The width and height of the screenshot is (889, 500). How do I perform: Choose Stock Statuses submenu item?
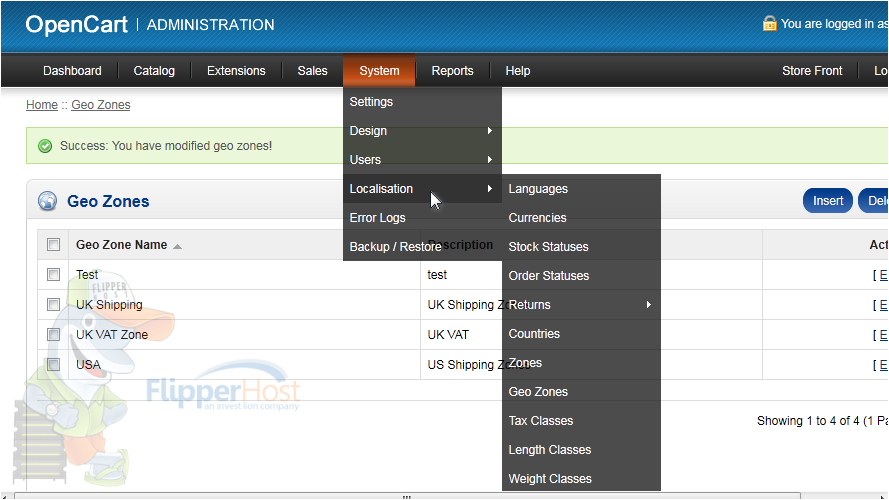(x=581, y=247)
